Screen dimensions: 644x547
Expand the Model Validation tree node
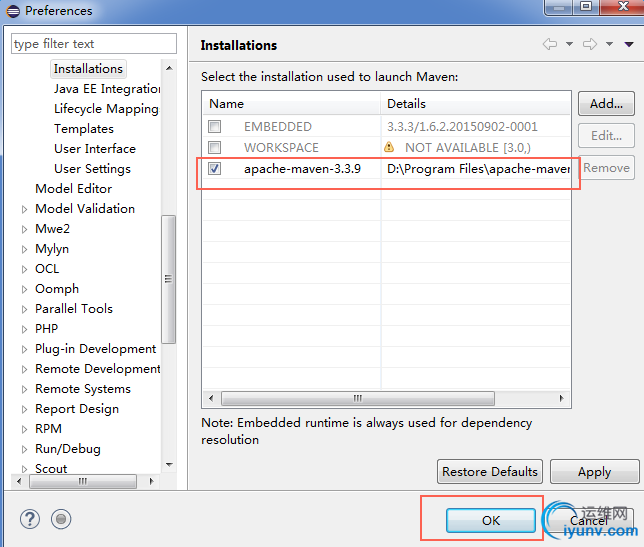click(x=24, y=209)
